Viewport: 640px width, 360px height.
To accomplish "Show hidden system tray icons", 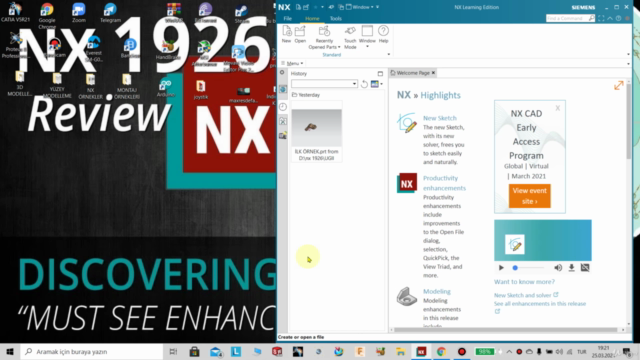I will coord(509,351).
